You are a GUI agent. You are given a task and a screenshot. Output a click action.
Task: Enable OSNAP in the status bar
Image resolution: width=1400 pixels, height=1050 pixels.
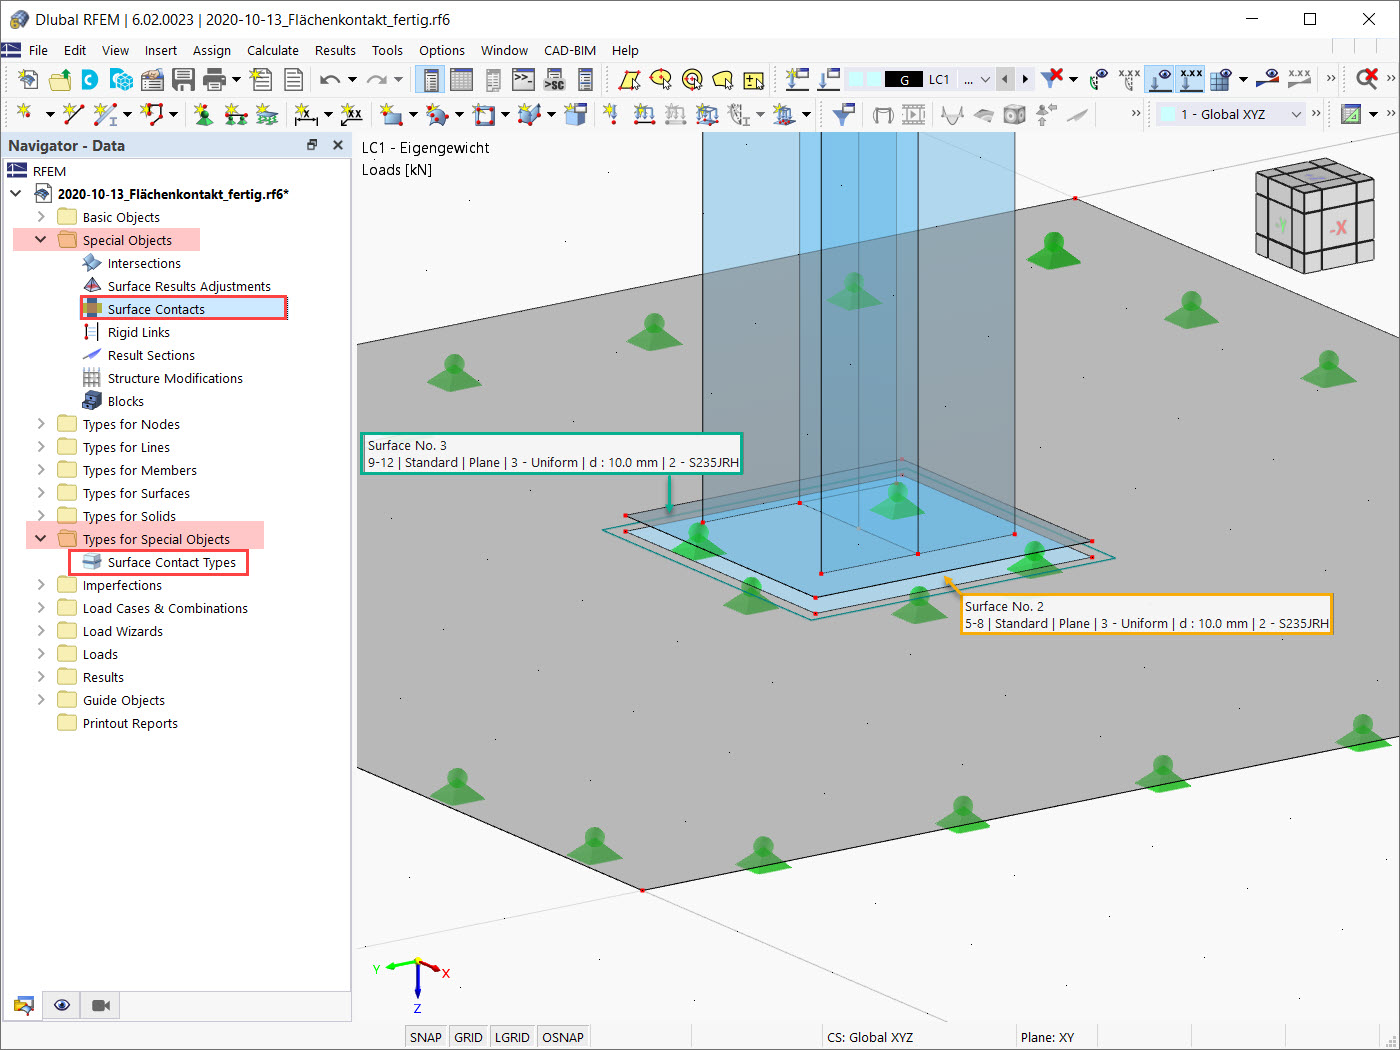tap(563, 1037)
